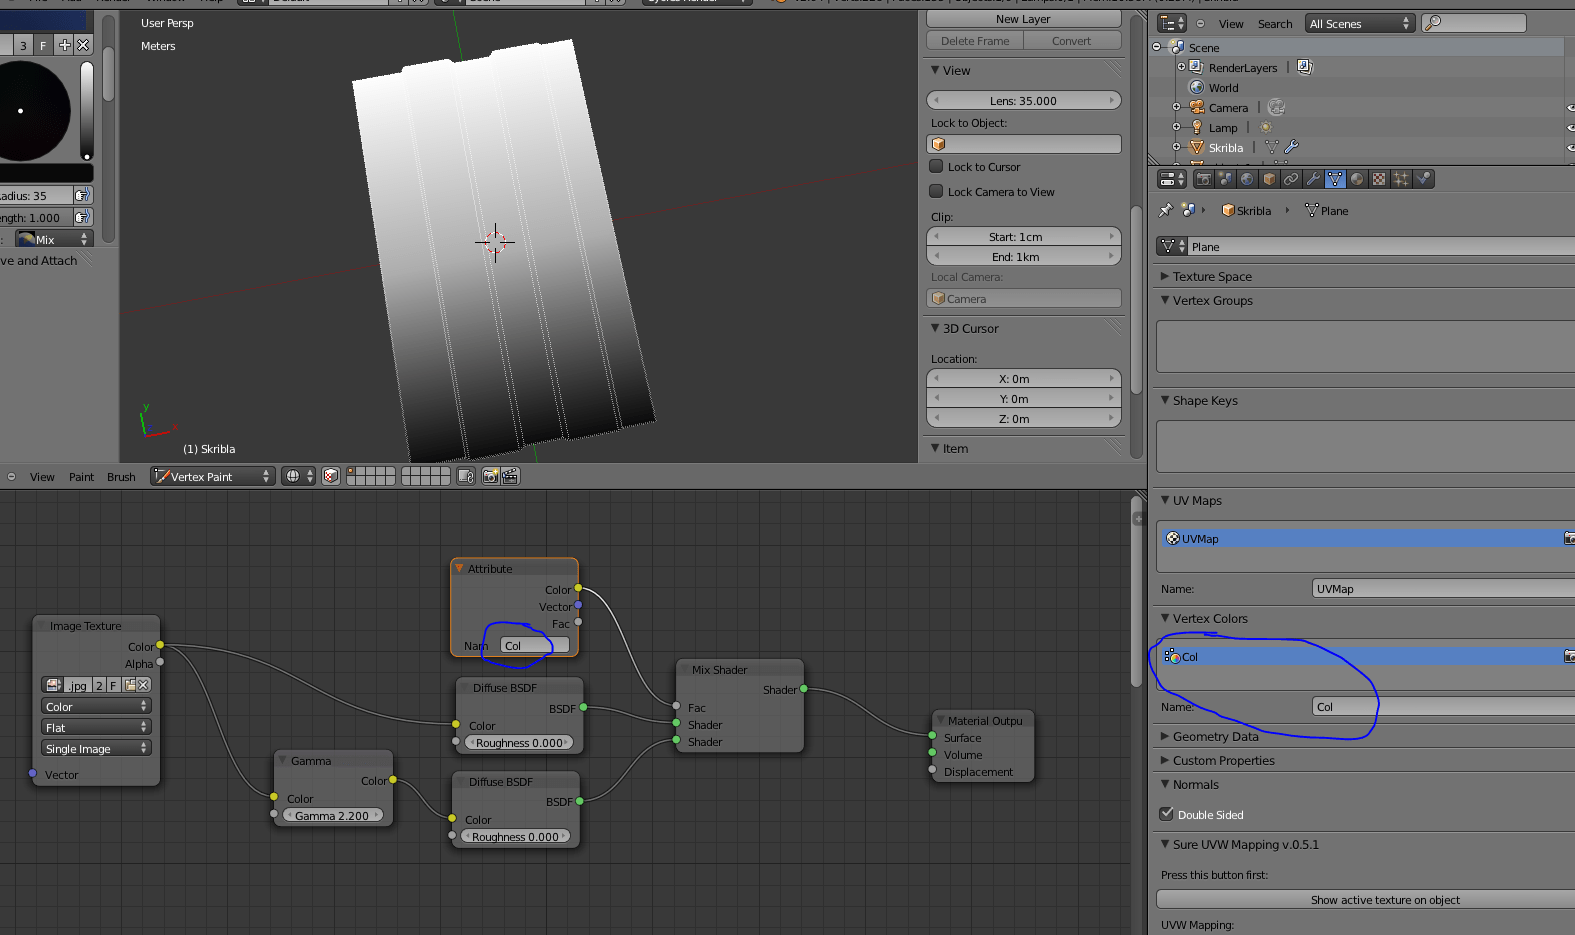Click the Lens 35.000 field
This screenshot has width=1575, height=935.
[x=1023, y=100]
